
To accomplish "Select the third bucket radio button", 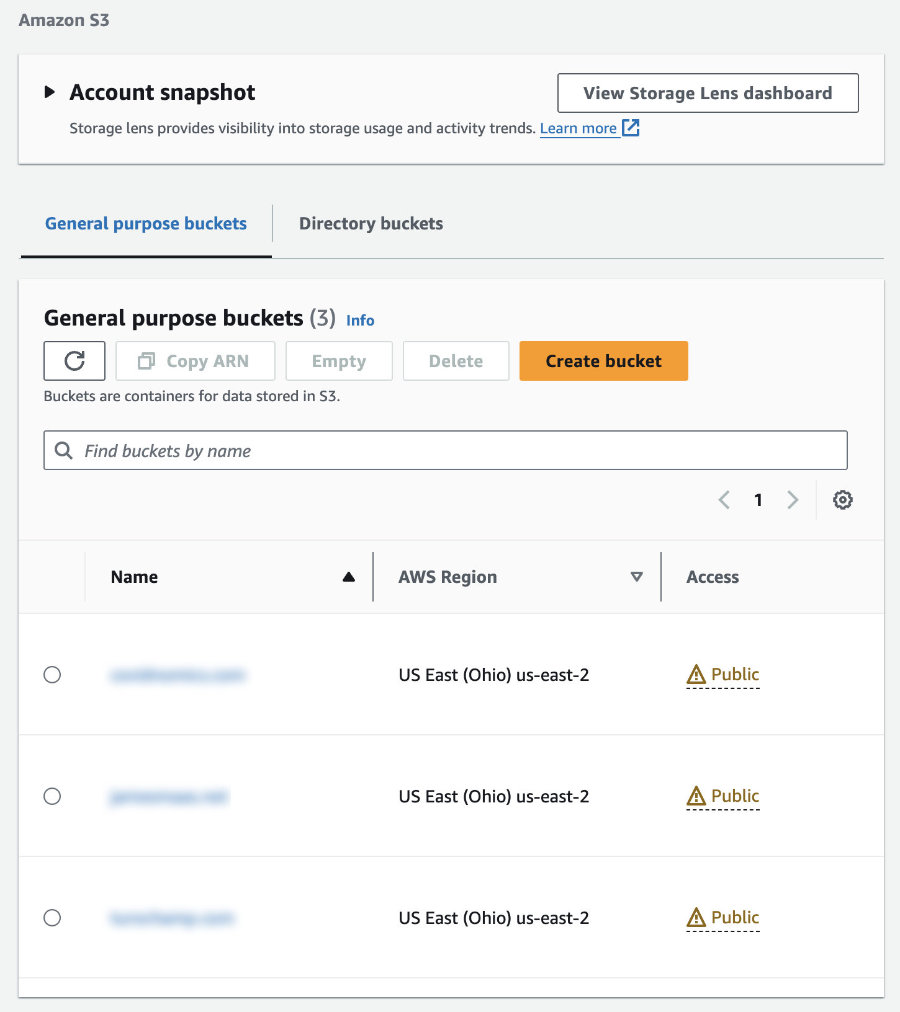I will (52, 917).
